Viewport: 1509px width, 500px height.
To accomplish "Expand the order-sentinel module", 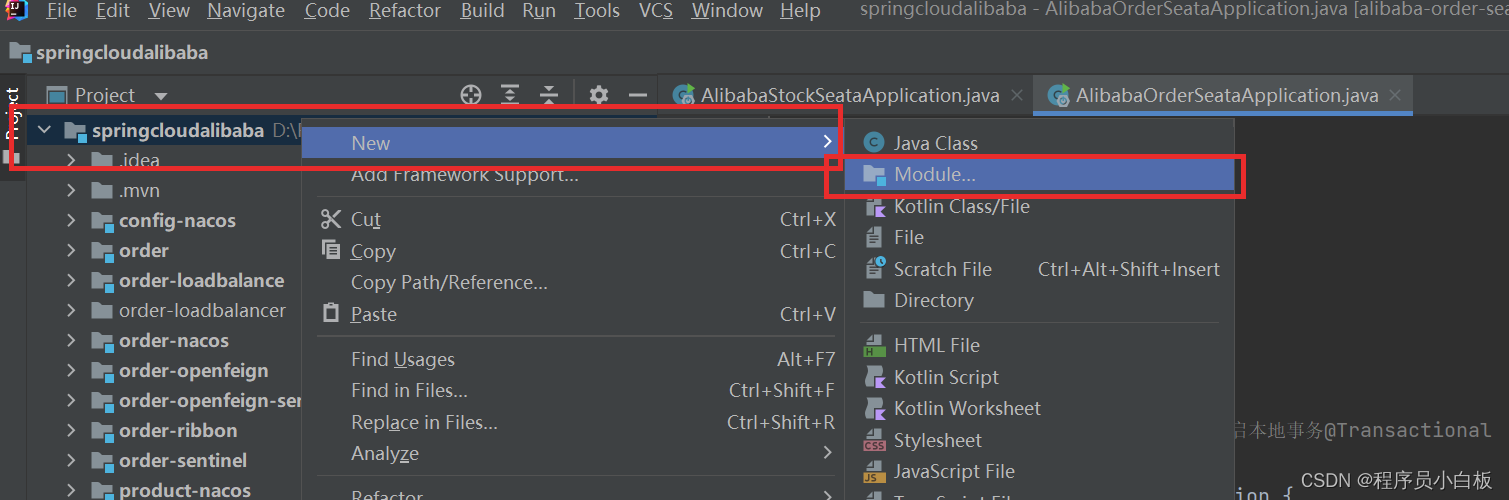I will [71, 460].
